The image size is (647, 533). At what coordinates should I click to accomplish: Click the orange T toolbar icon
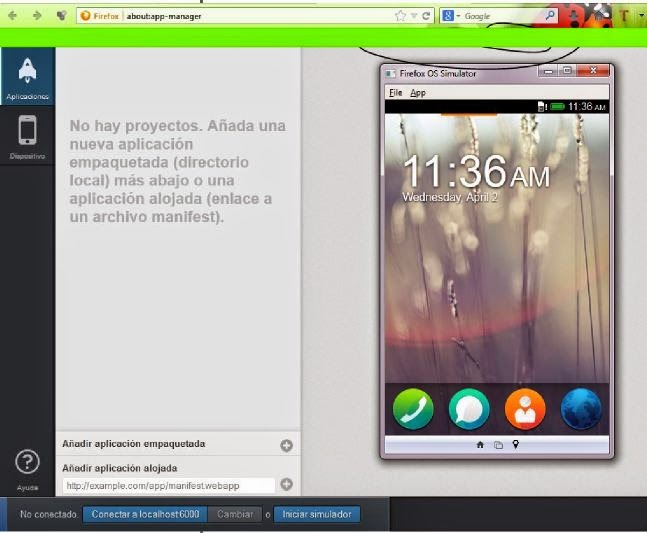[624, 16]
